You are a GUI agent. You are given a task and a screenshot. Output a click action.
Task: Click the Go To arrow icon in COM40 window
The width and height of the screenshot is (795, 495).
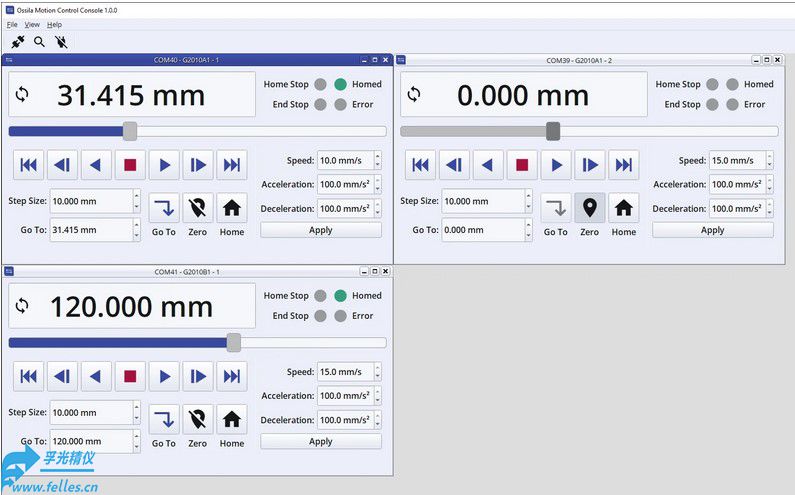164,208
